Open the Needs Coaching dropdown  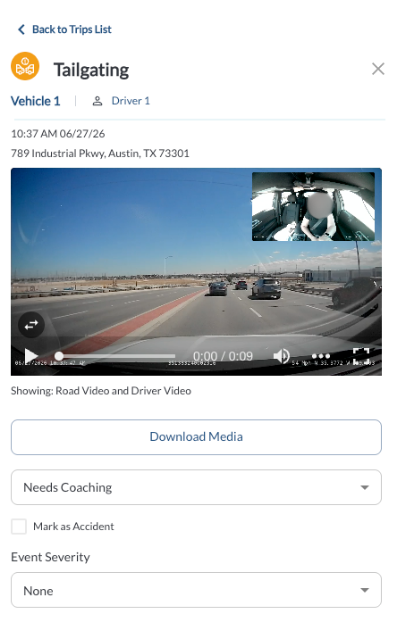196,487
